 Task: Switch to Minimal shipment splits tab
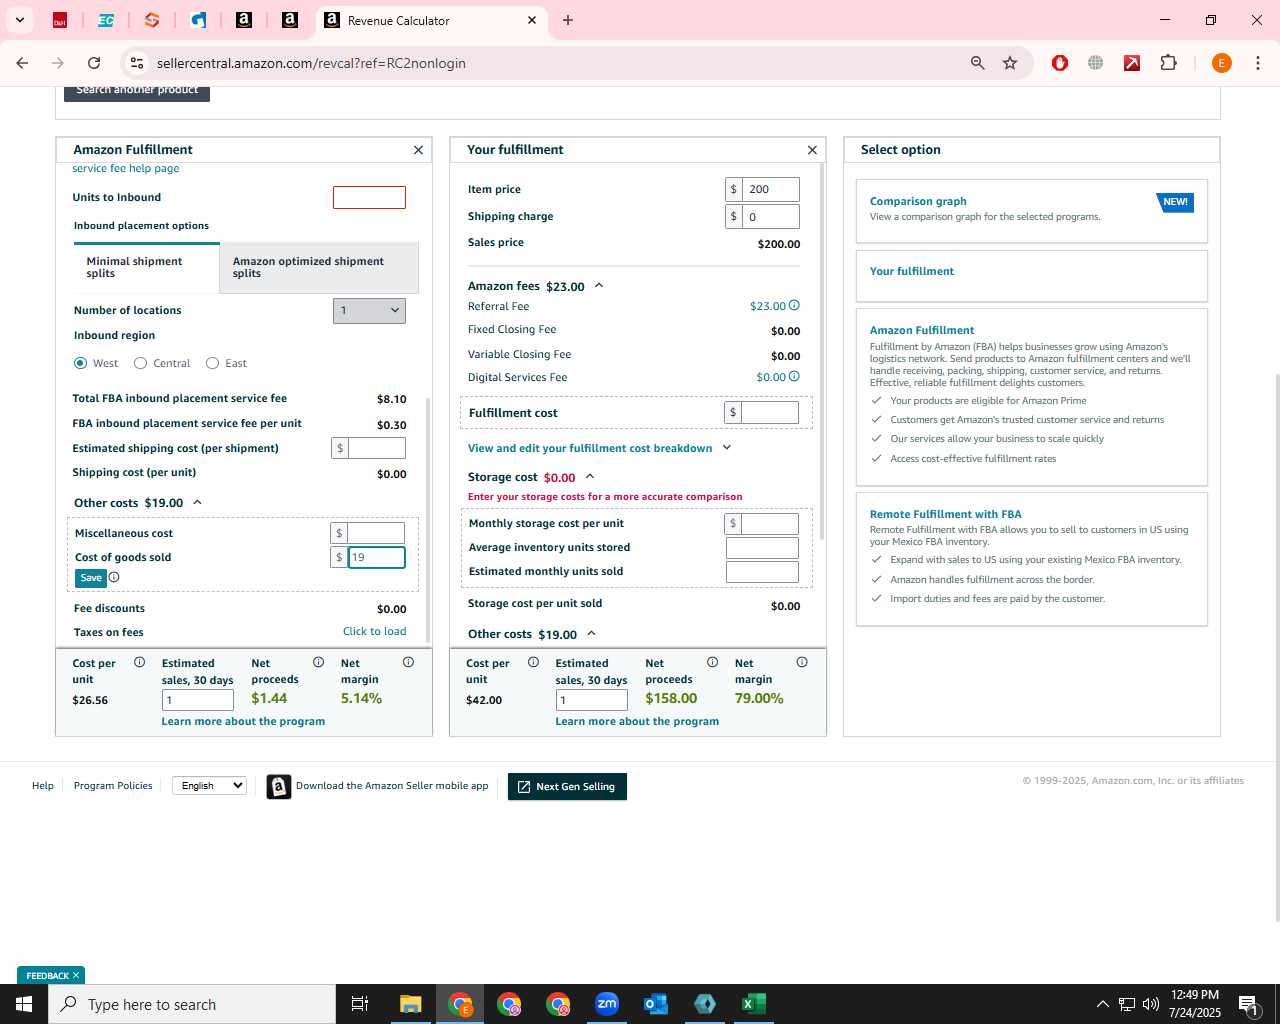[x=146, y=268]
